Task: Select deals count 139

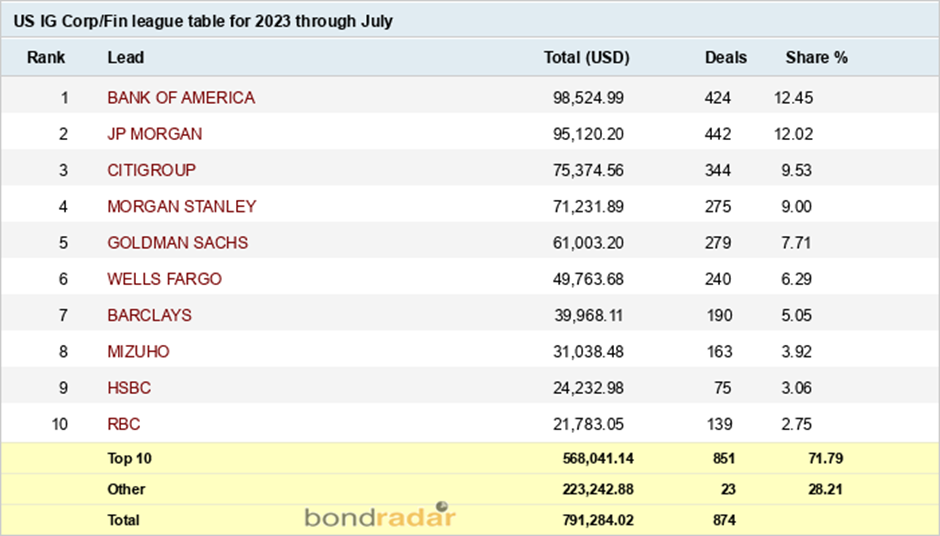Action: 719,424
